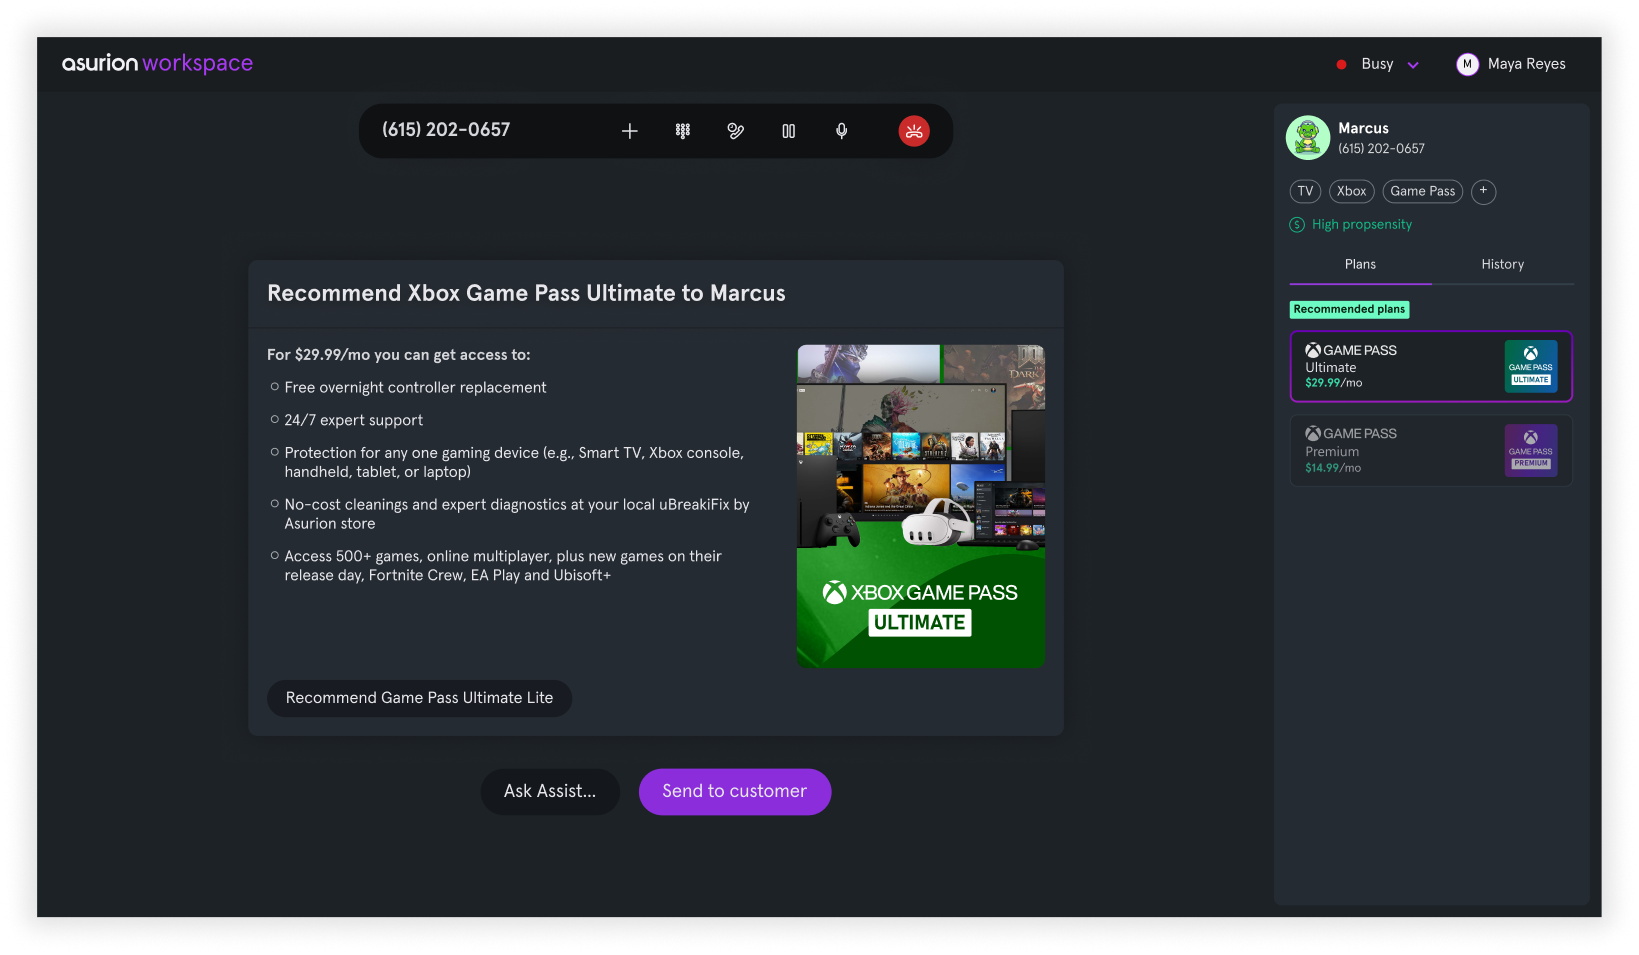This screenshot has height=955, width=1639.
Task: Toggle the Game Pass tag
Action: pos(1422,191)
